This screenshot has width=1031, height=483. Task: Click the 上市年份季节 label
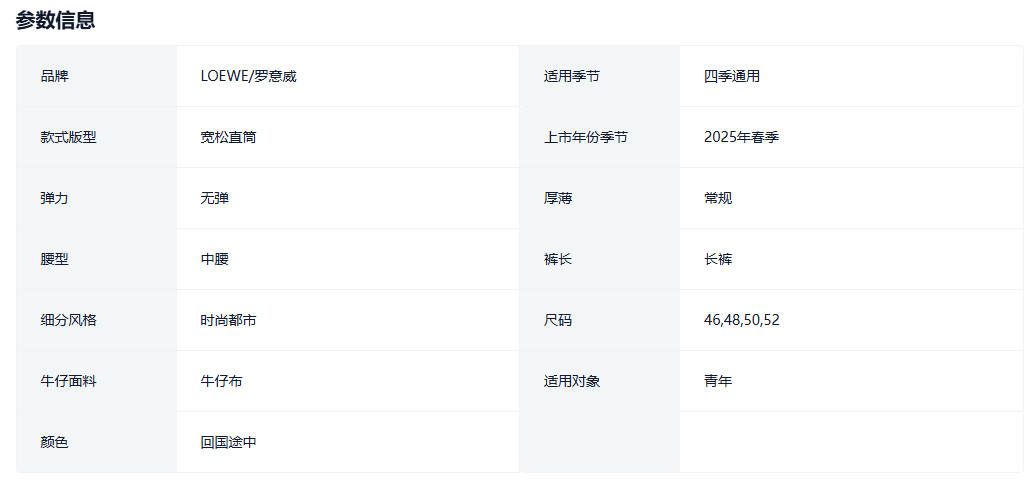tap(586, 137)
